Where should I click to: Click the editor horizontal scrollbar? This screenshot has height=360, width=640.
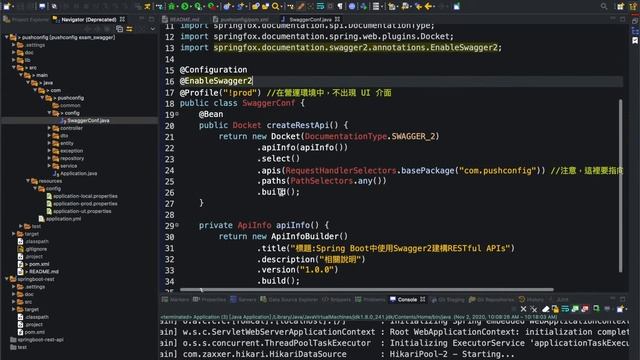(367, 289)
